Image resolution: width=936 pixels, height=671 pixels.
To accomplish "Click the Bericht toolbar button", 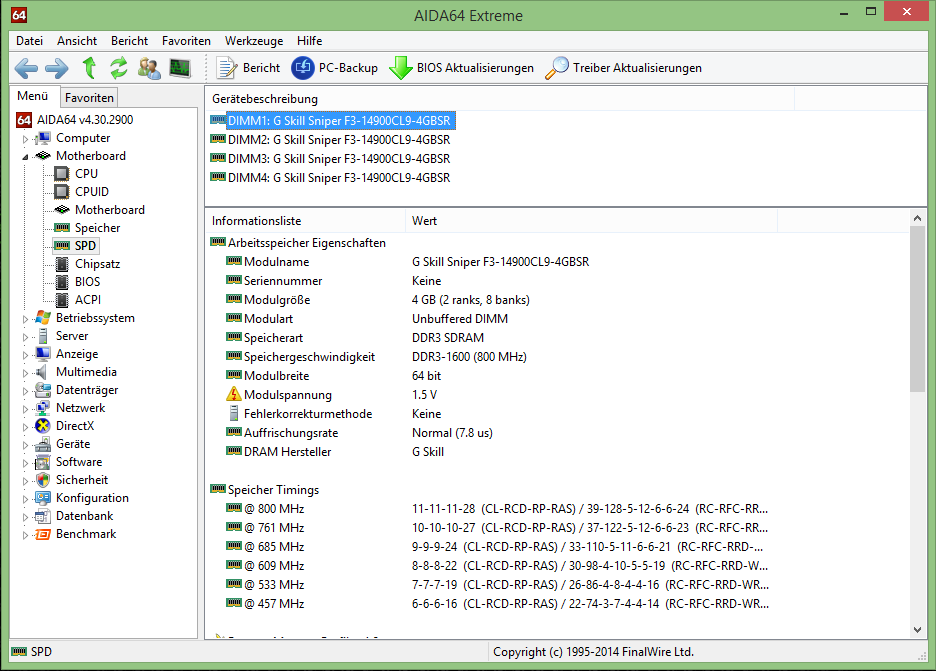I will coord(248,68).
